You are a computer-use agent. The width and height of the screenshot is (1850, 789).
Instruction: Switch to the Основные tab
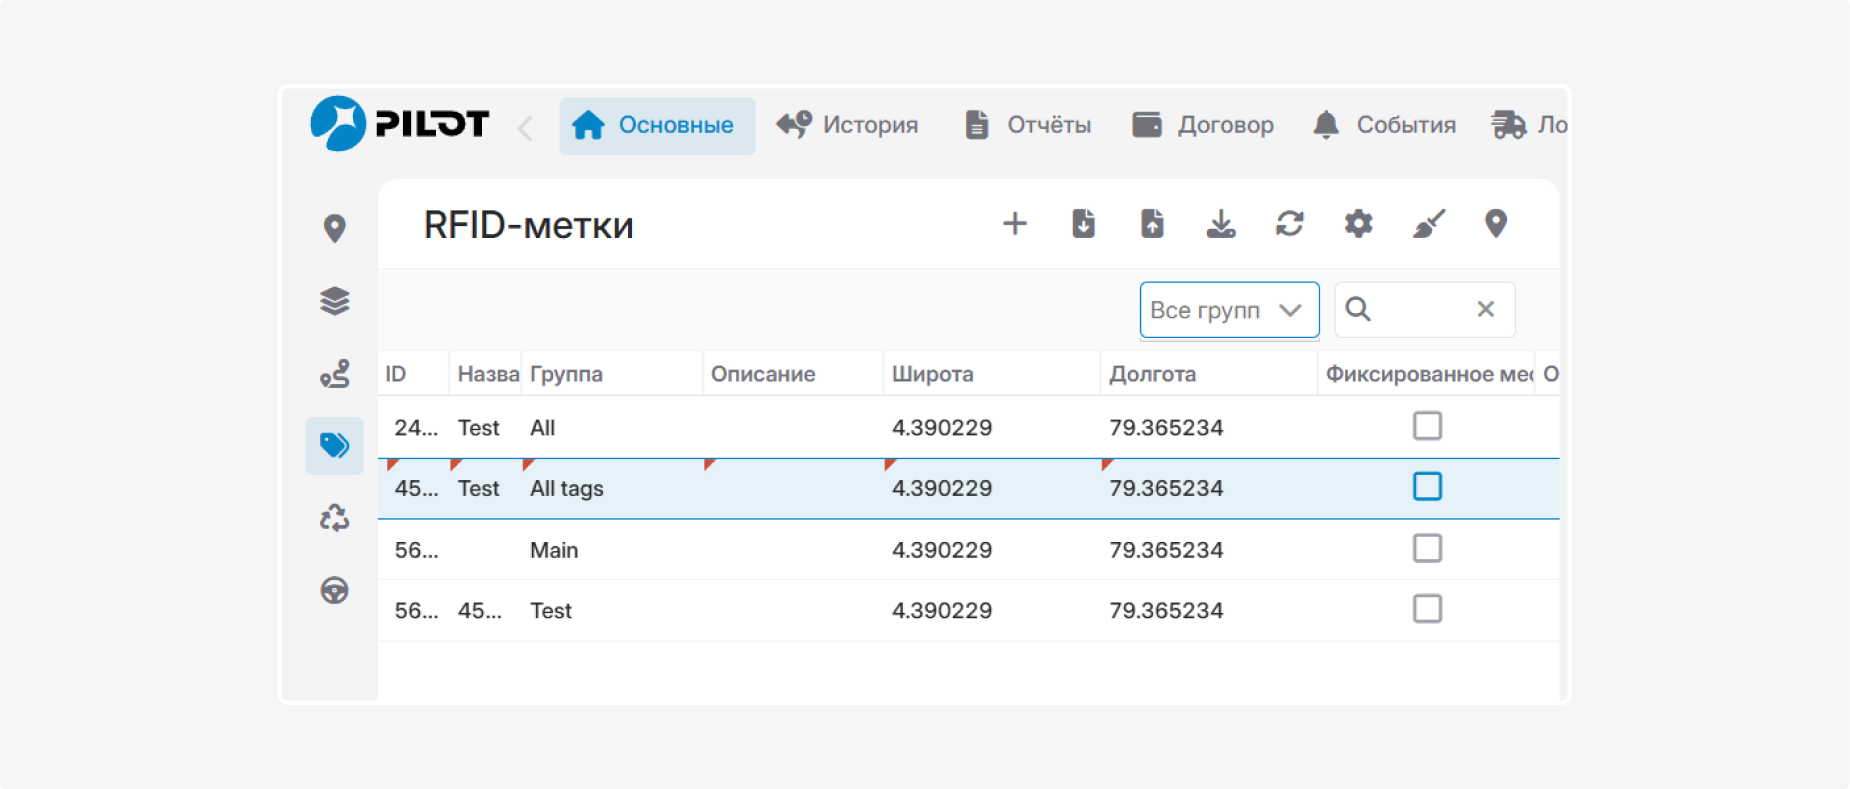click(x=657, y=125)
